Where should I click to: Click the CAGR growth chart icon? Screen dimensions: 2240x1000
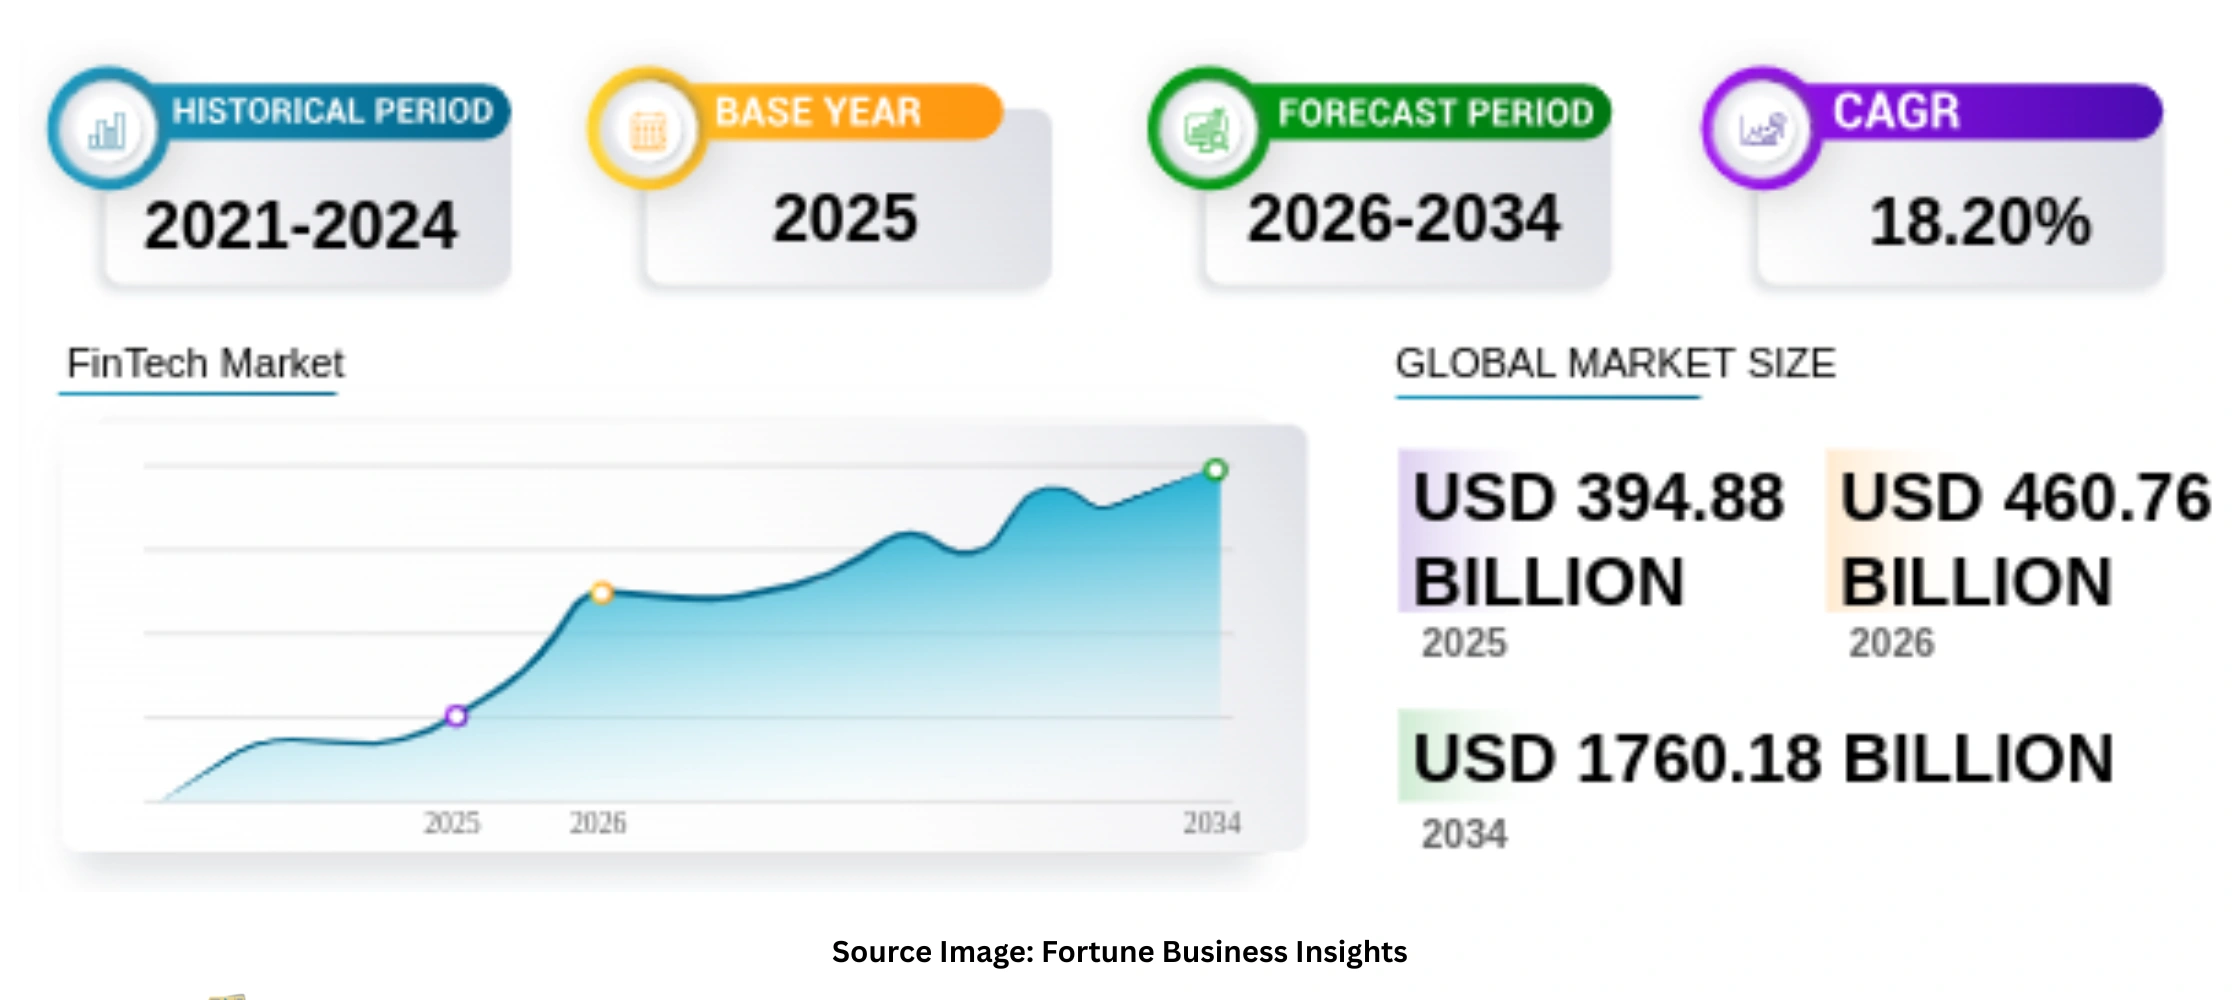click(x=1762, y=130)
